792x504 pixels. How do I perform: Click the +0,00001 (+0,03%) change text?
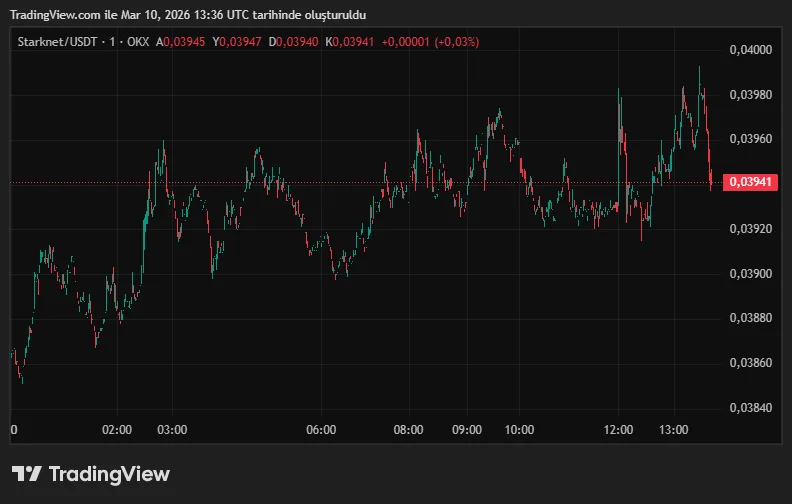coord(432,42)
